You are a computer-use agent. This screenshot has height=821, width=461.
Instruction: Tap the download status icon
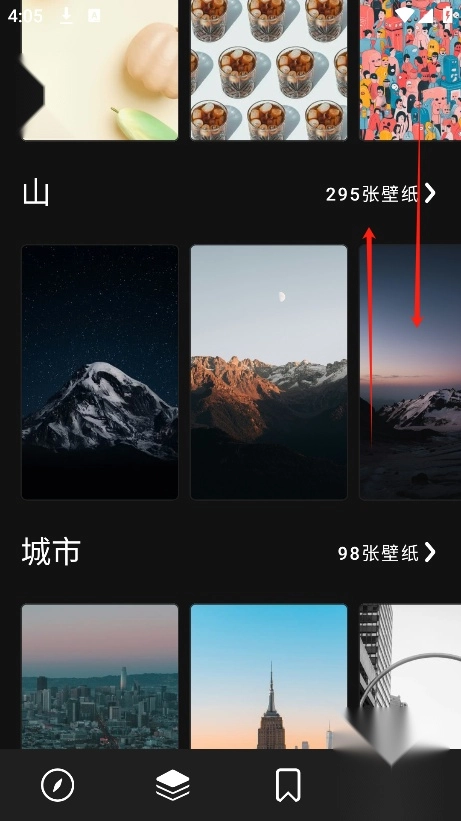(x=66, y=16)
